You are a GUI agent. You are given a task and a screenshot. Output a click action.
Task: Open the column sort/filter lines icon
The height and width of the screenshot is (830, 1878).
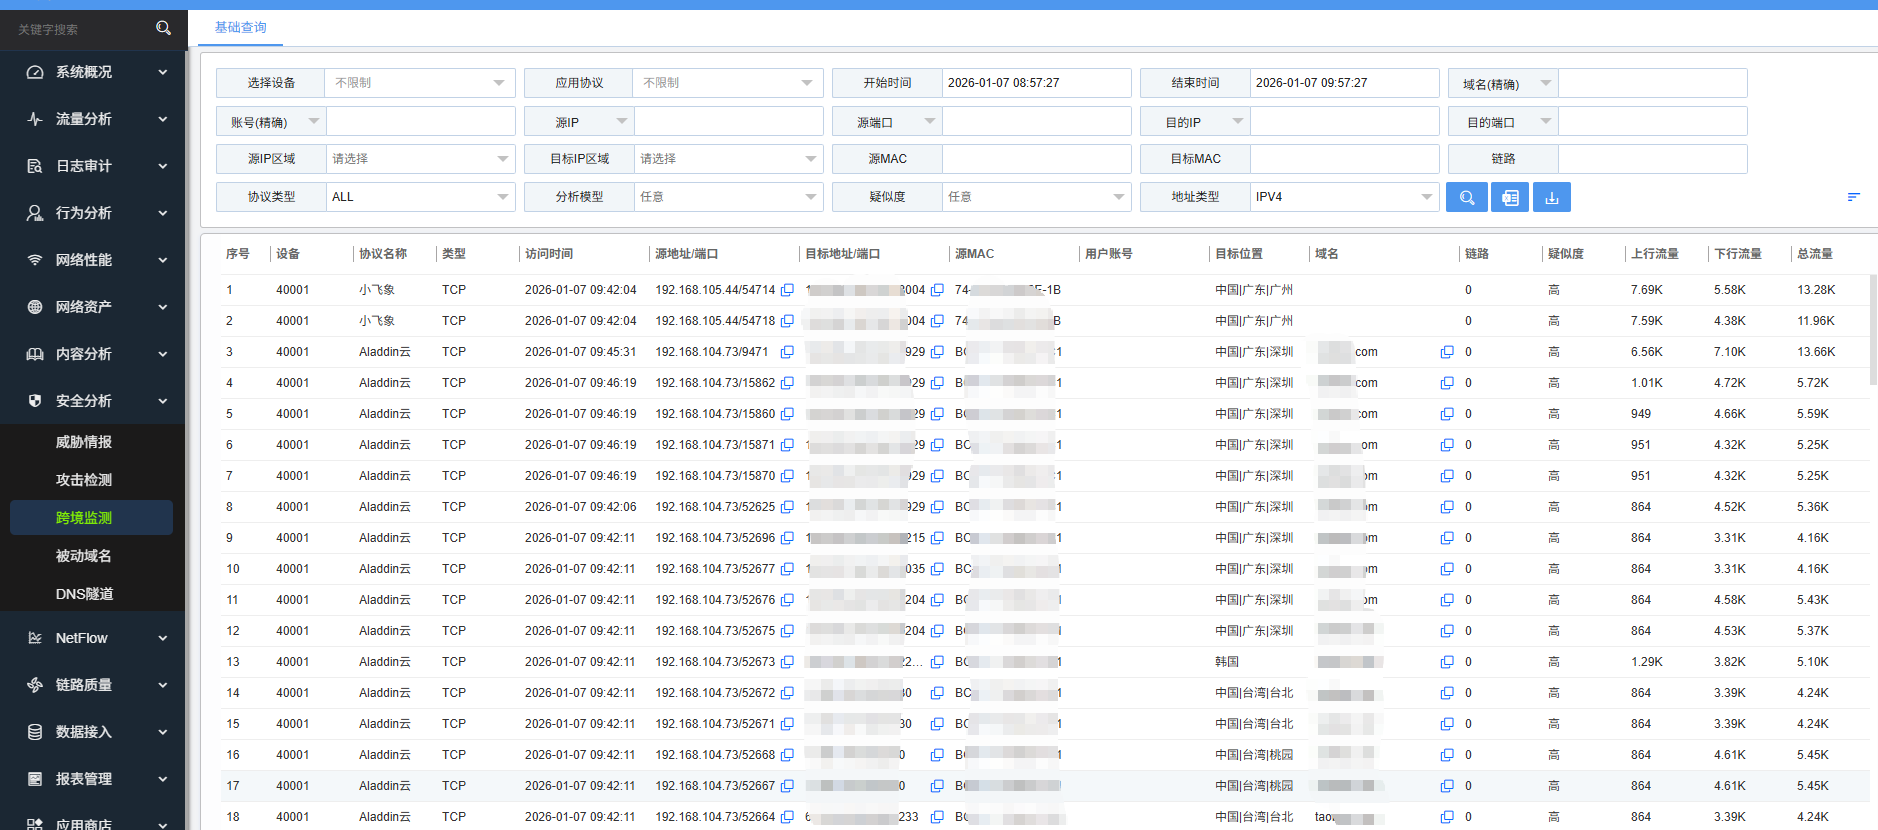click(1853, 197)
